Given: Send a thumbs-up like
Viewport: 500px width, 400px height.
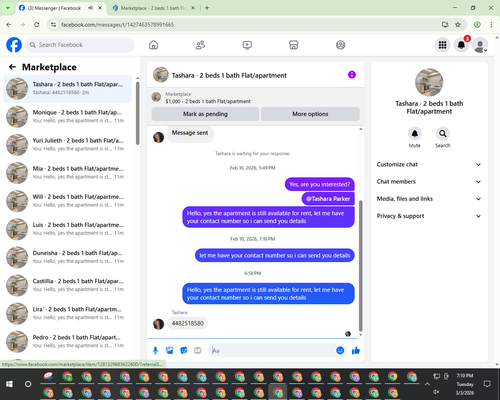Looking at the screenshot, I should pyautogui.click(x=356, y=350).
